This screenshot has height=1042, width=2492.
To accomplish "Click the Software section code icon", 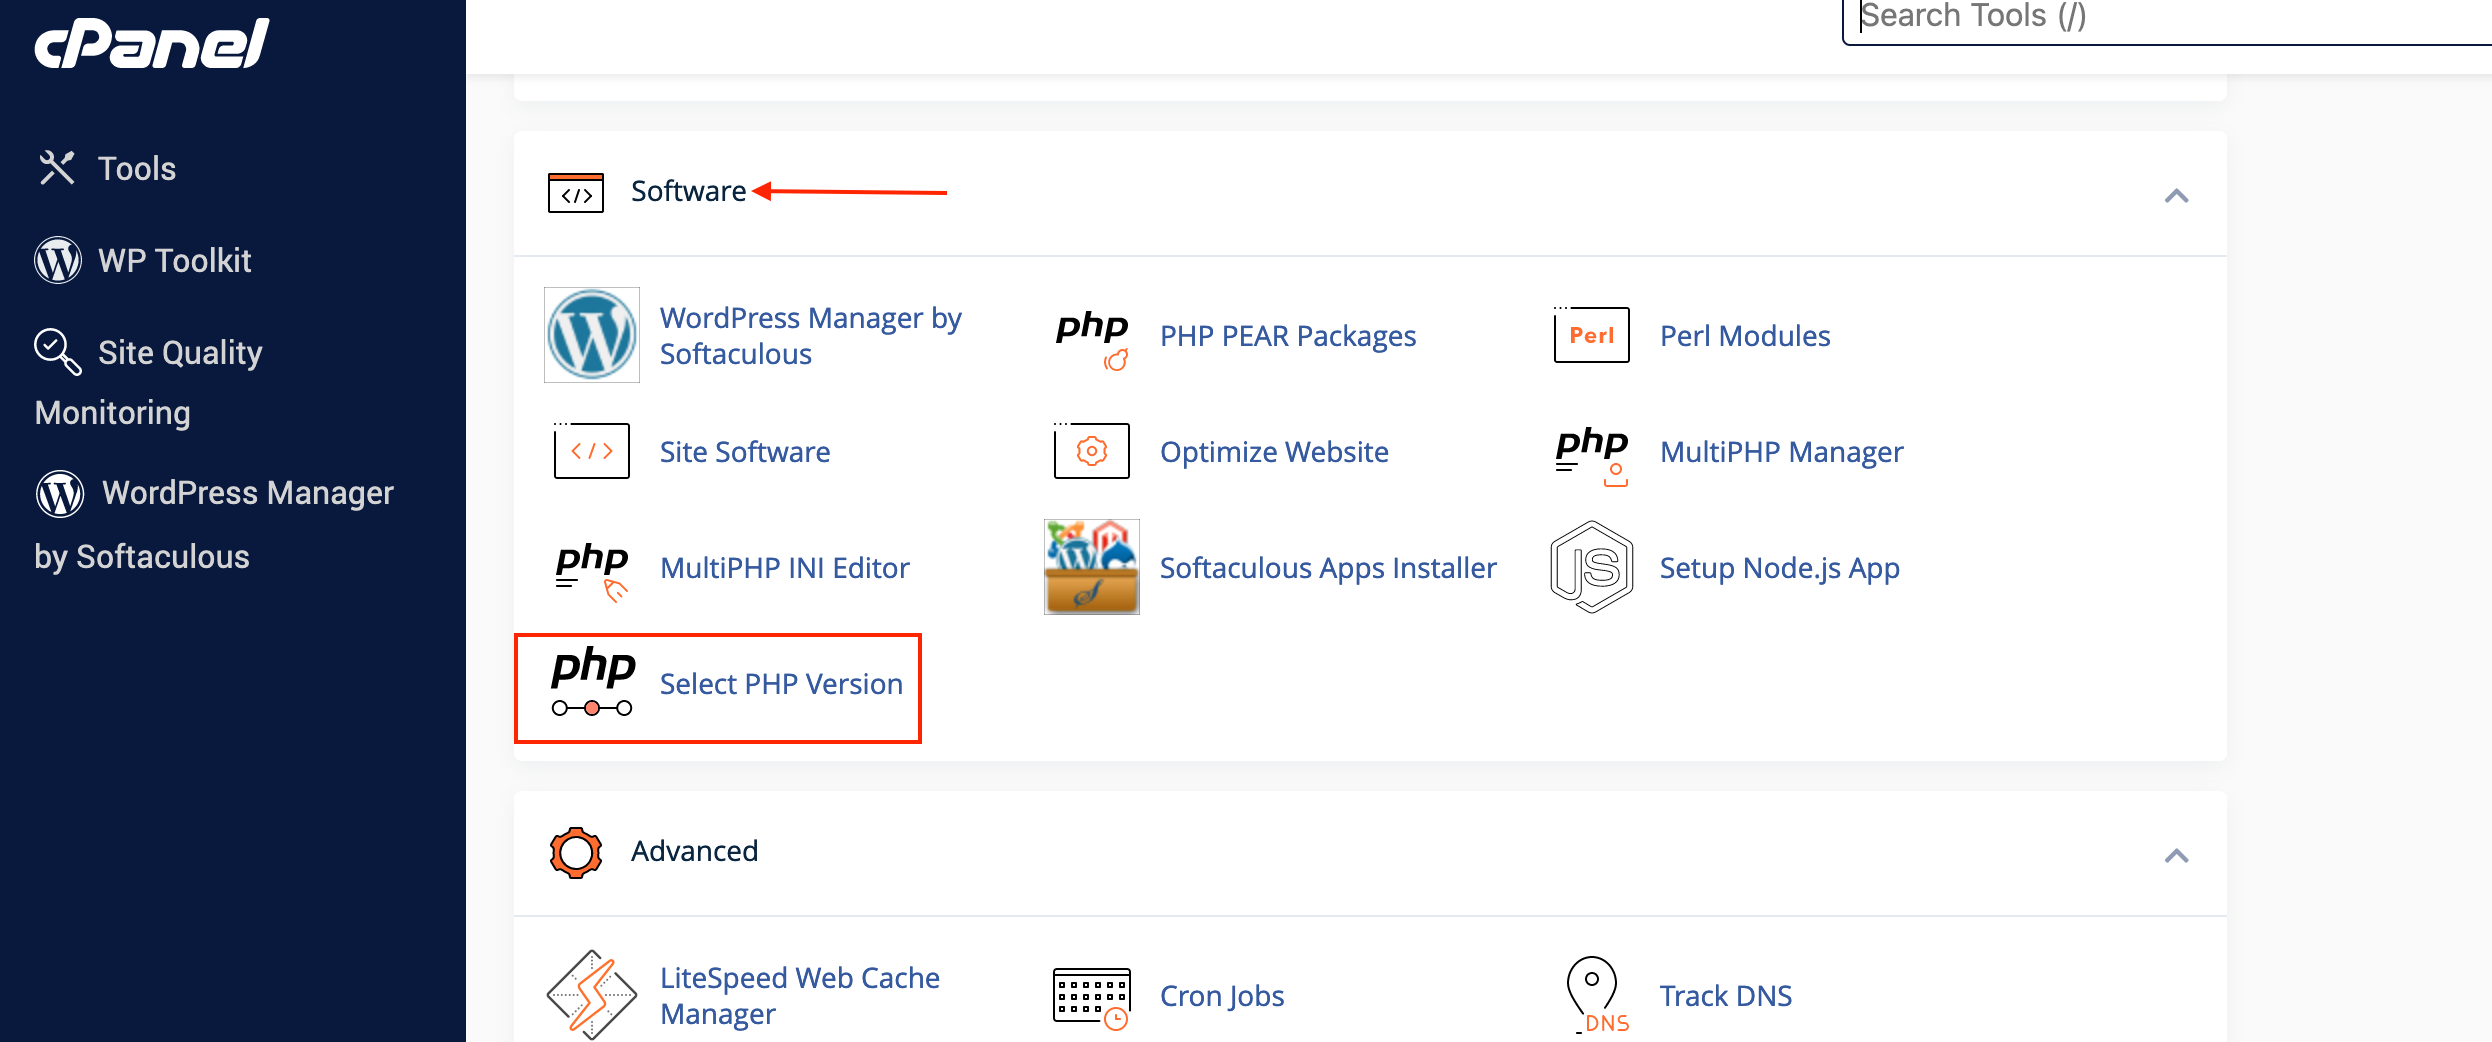I will 576,193.
